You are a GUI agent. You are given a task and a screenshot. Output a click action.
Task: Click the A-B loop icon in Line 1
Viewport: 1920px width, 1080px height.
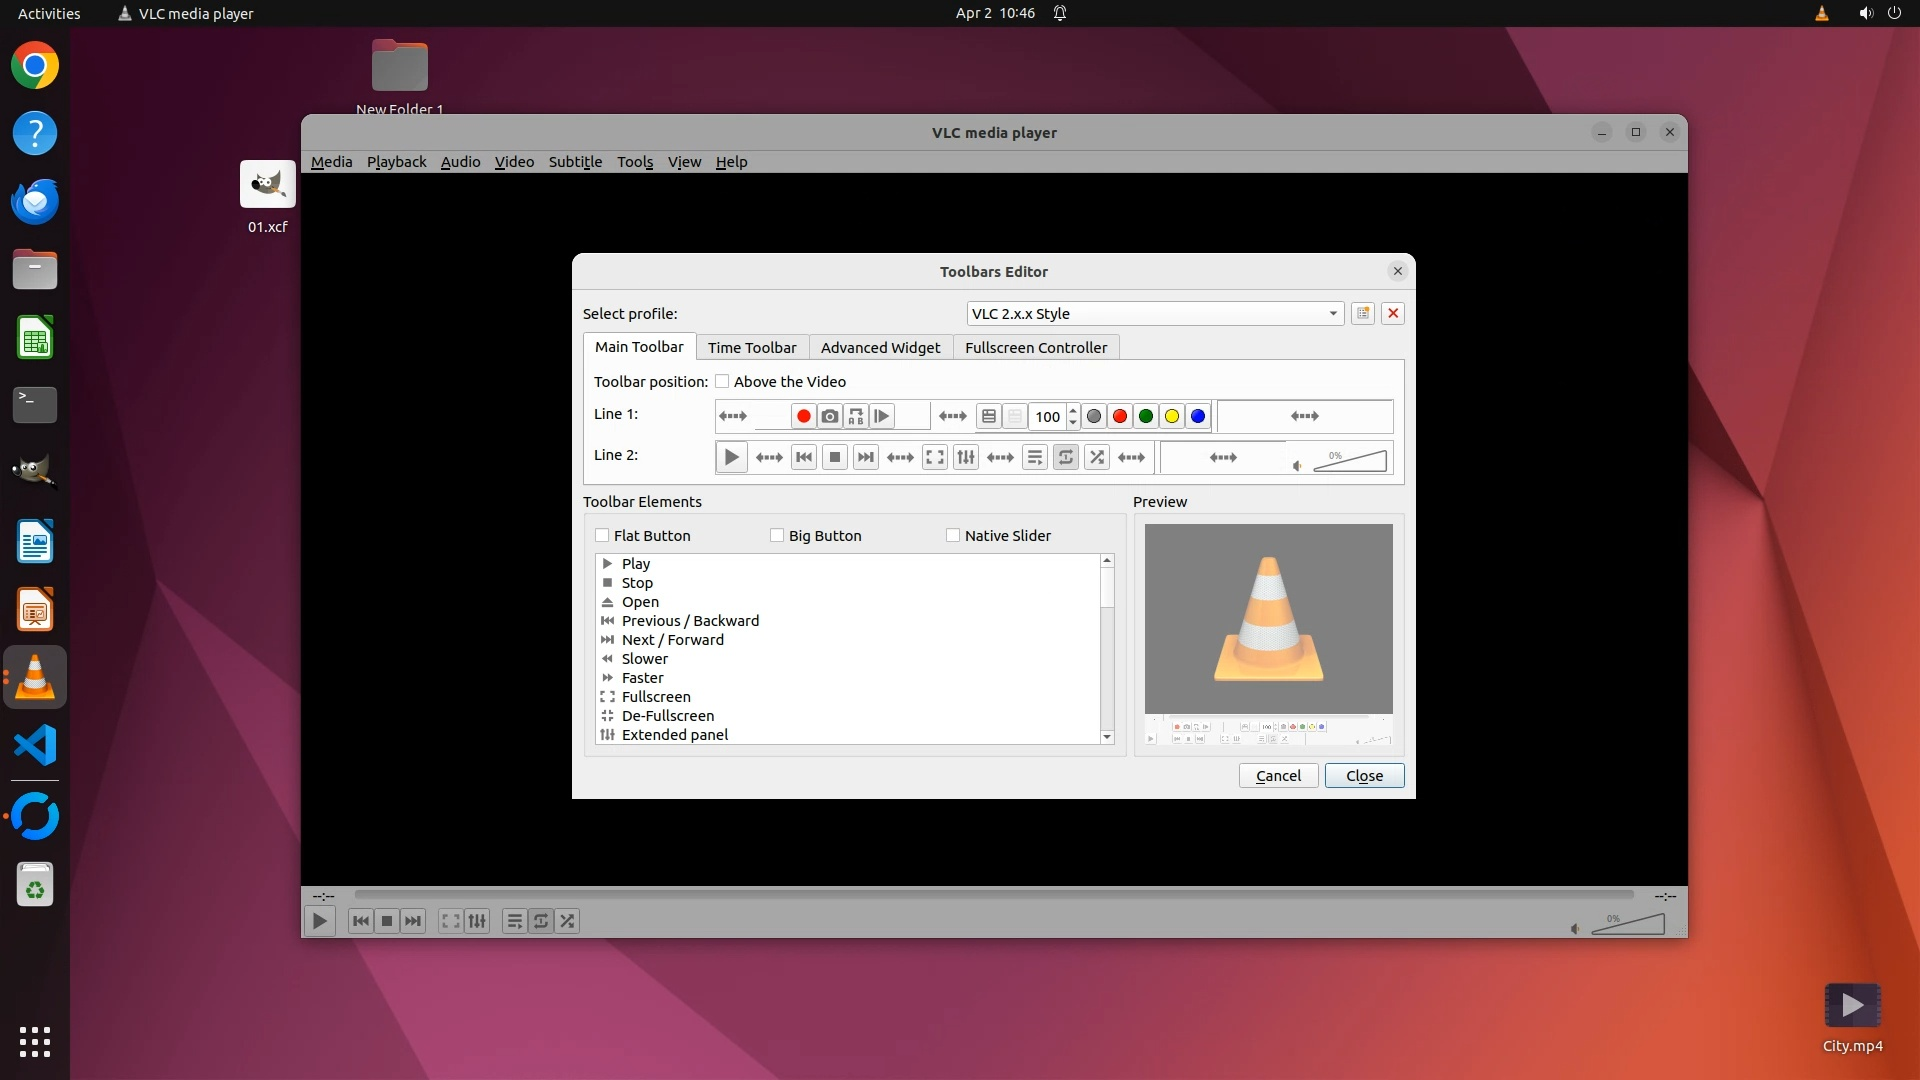[x=856, y=416]
